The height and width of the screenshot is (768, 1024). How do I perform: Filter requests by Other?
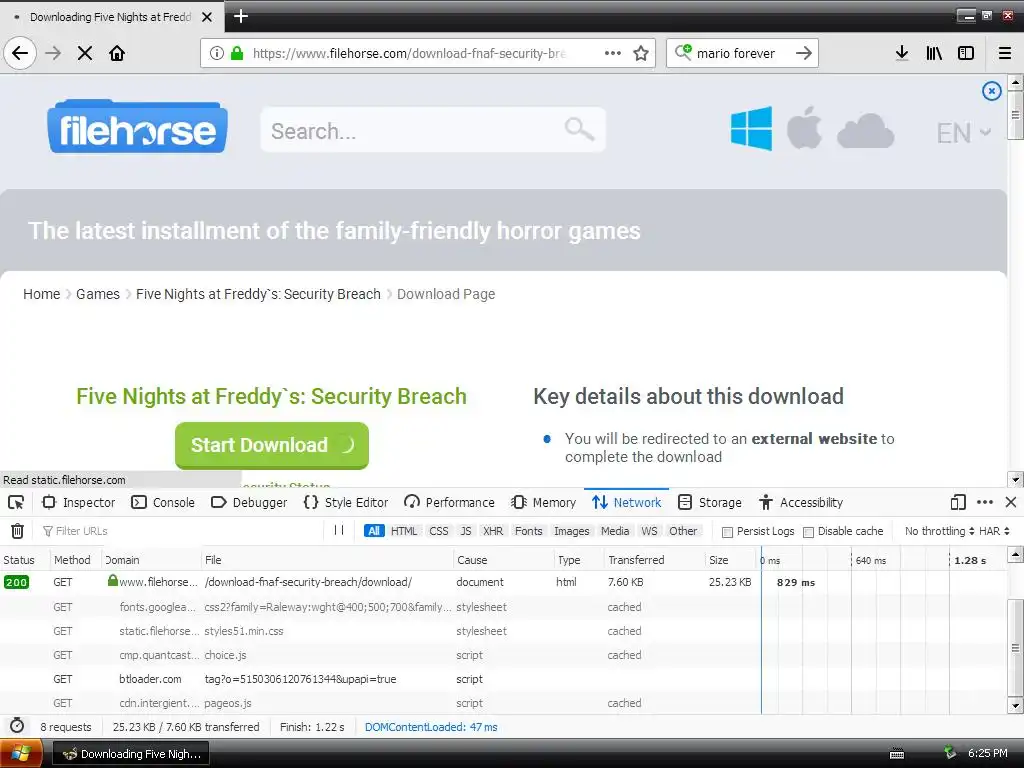(683, 531)
